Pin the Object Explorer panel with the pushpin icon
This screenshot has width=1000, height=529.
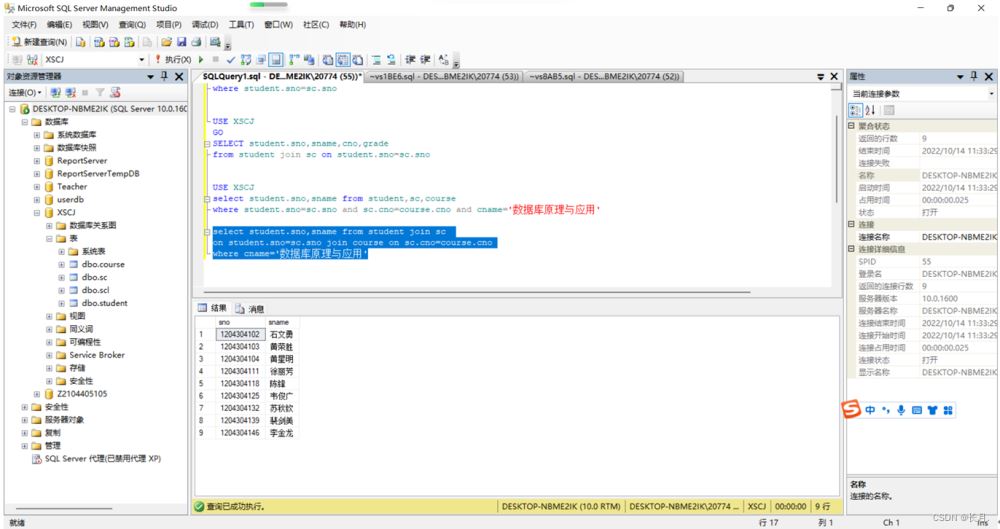pyautogui.click(x=164, y=76)
